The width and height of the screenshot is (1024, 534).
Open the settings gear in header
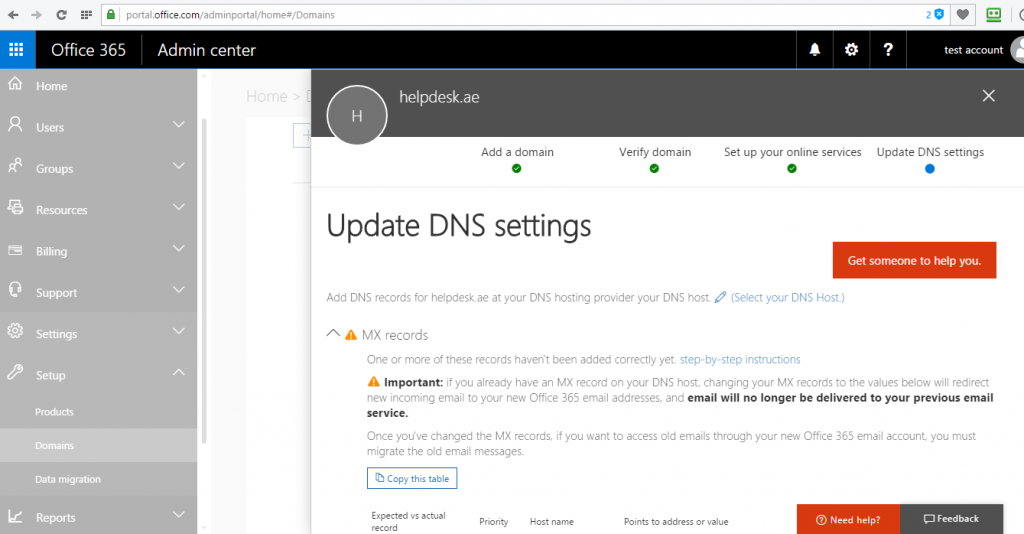point(851,50)
